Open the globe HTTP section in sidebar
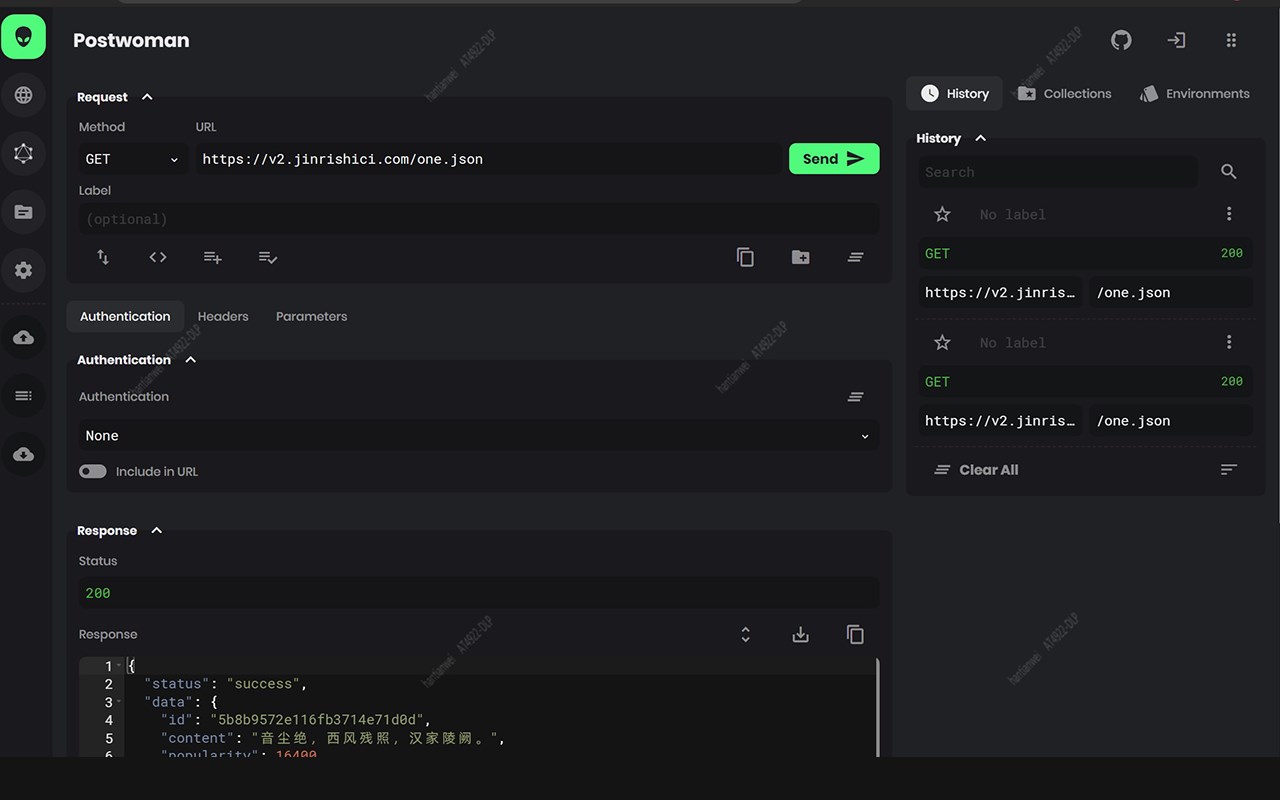1280x800 pixels. (24, 95)
